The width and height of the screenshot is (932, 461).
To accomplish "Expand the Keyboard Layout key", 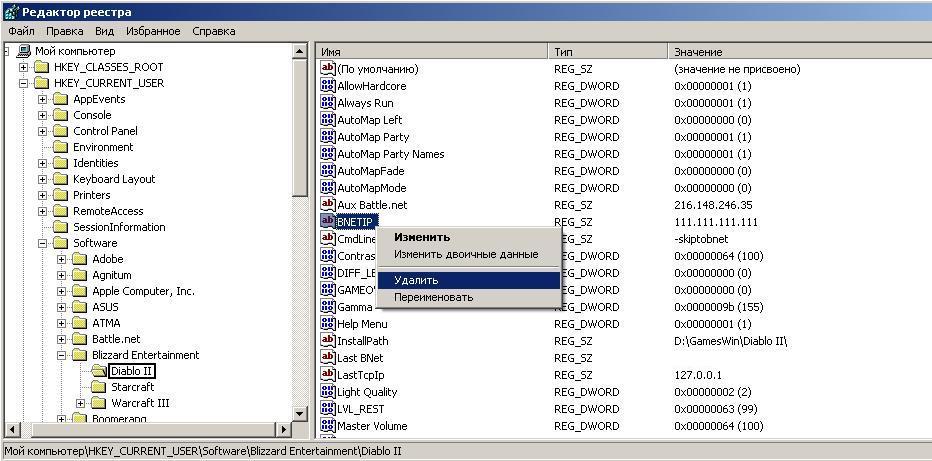I will (x=43, y=179).
